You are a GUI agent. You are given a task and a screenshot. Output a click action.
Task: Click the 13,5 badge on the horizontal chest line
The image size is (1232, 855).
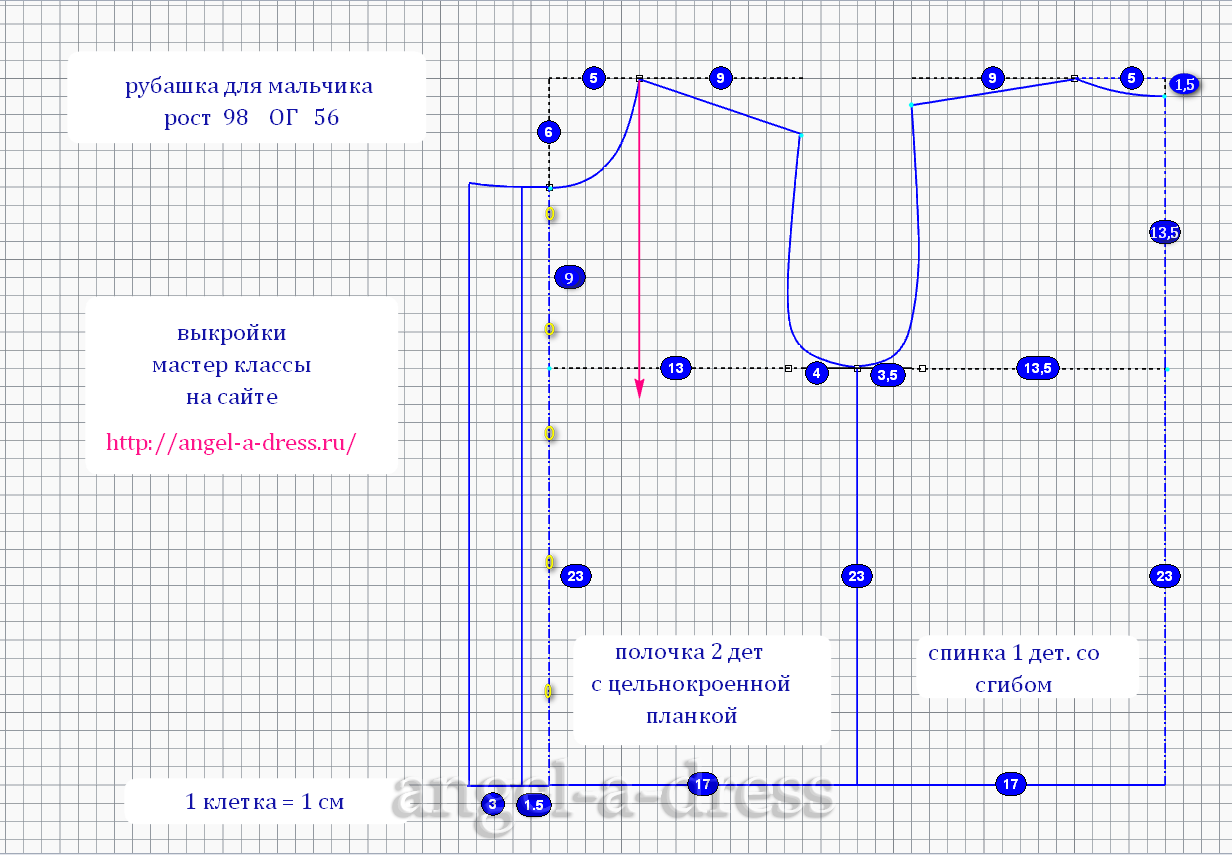(x=1039, y=368)
